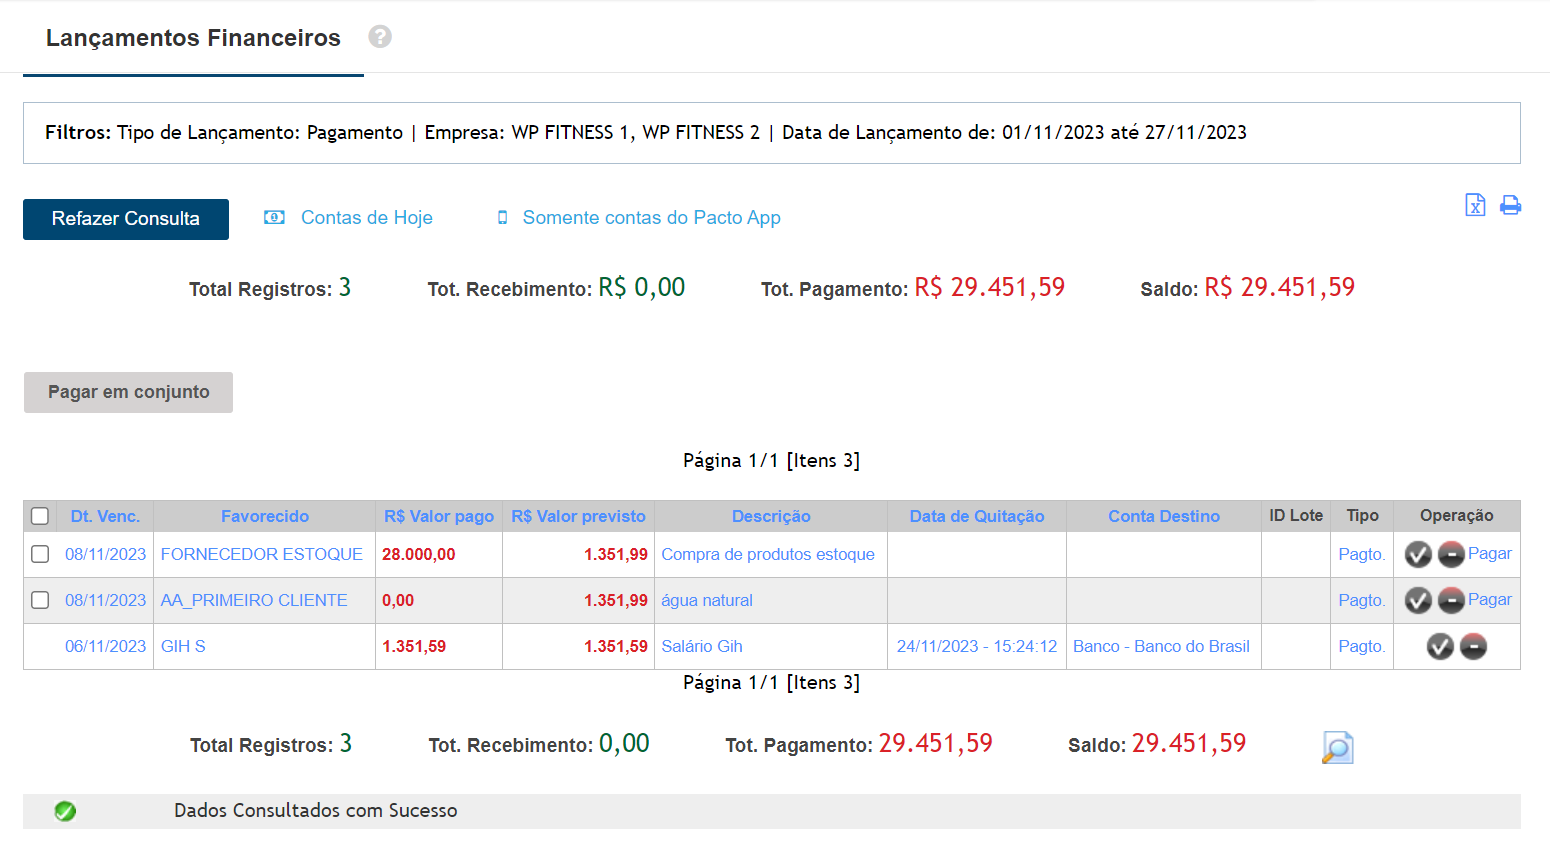Screen dimensions: 1550x864
Task: Open Contas de Hoje filter
Action: point(366,218)
